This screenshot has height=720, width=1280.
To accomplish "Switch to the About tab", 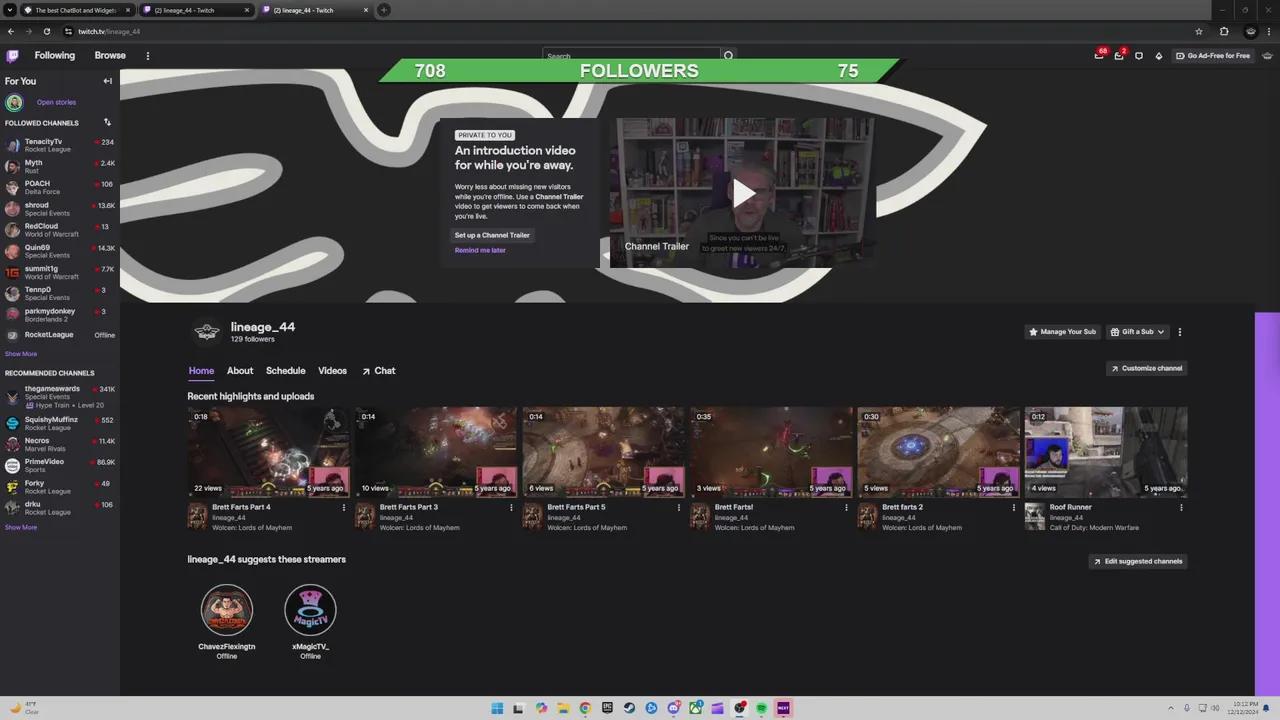I will [240, 371].
